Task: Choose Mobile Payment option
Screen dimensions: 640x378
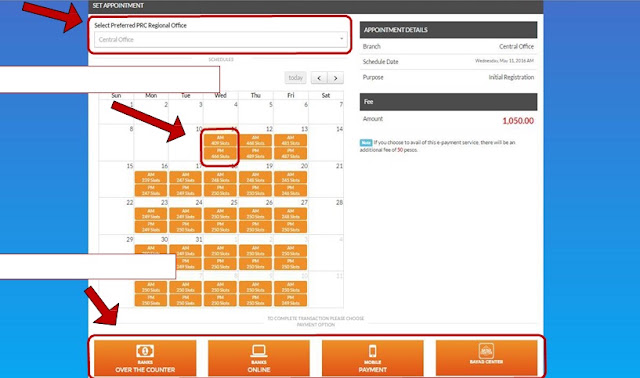Action: 373,358
